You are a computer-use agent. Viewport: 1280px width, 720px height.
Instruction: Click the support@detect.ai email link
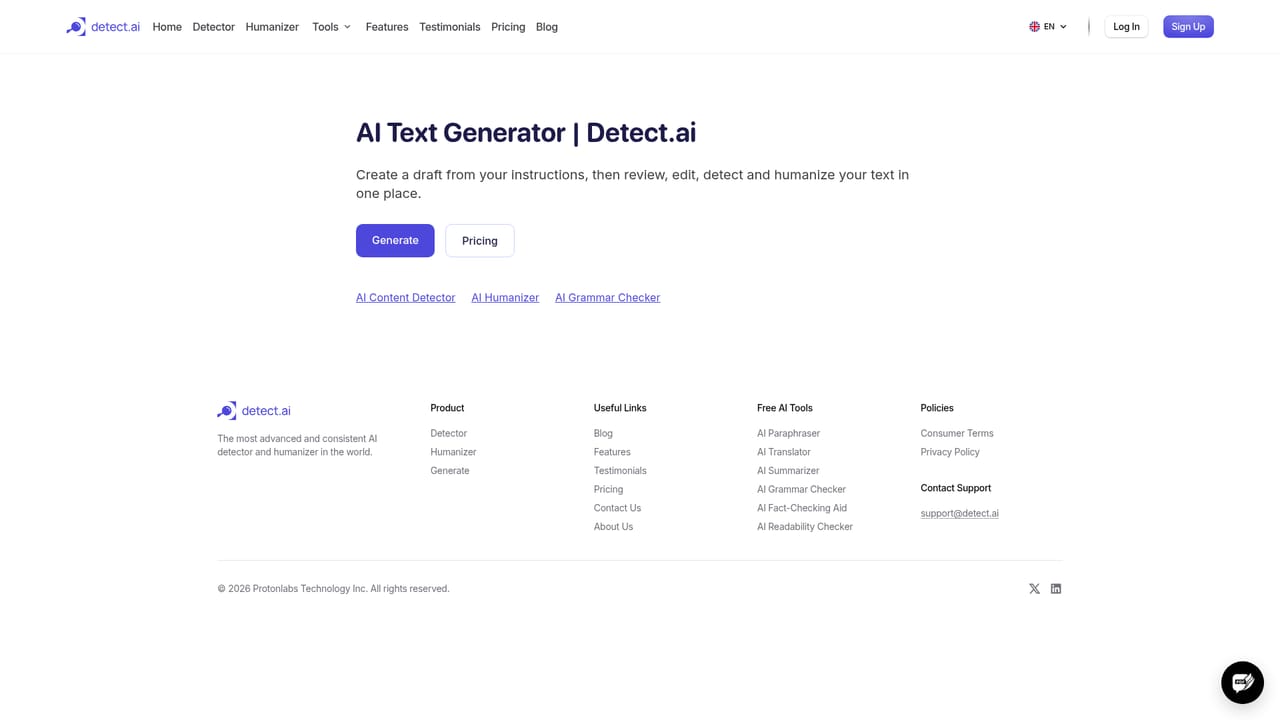959,514
